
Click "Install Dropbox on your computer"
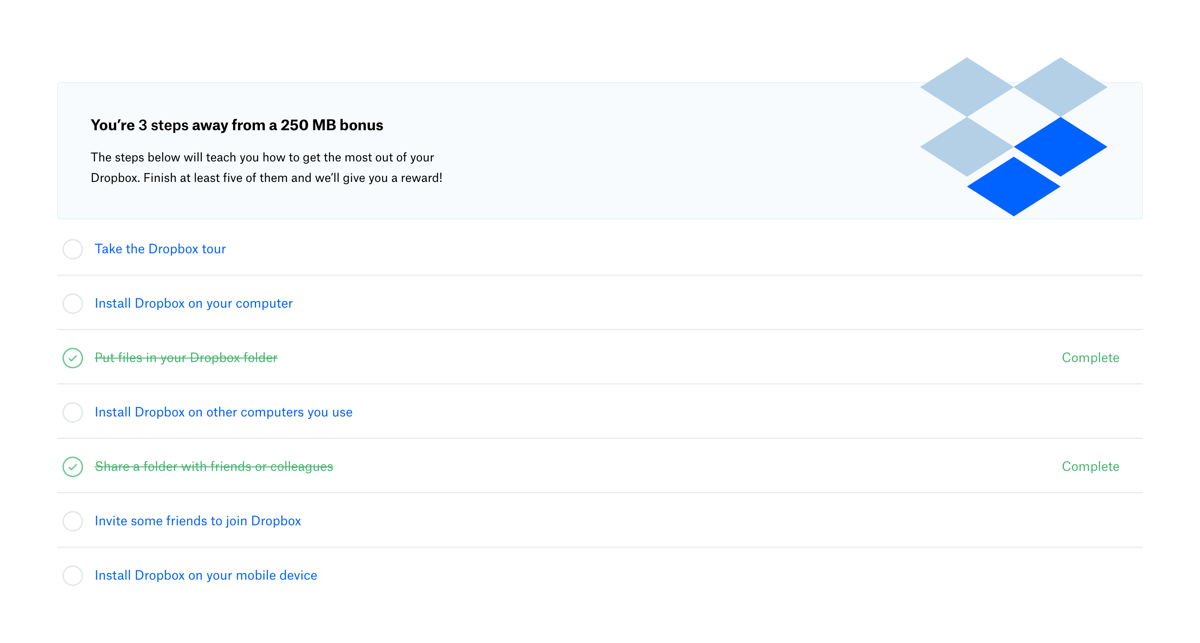pos(193,303)
